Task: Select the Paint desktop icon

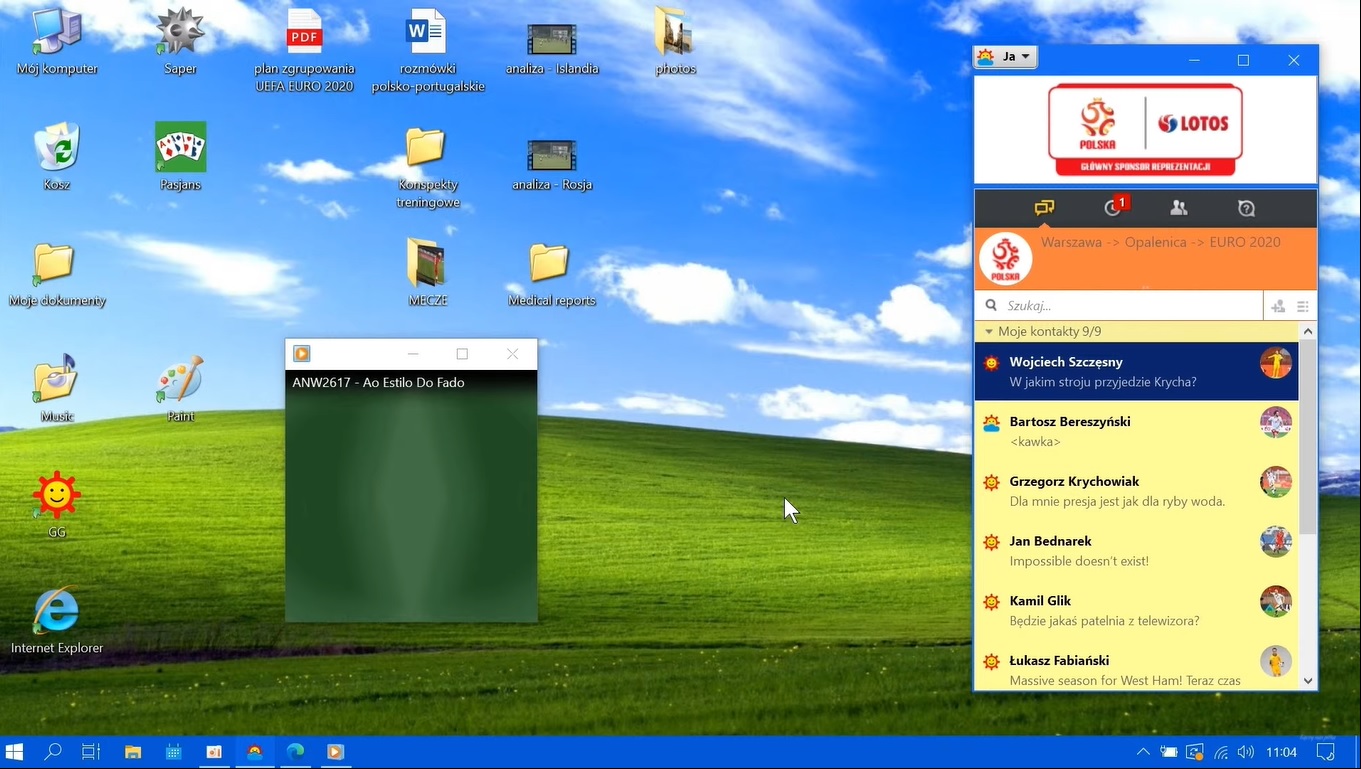Action: [x=180, y=389]
